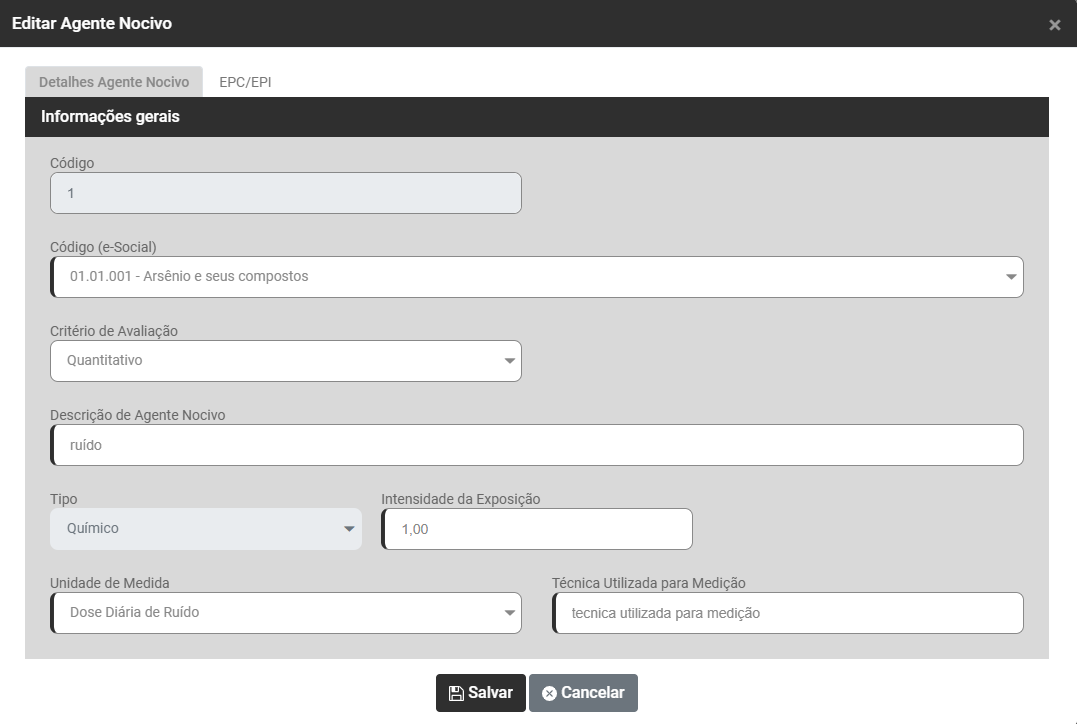Screen dimensions: 1077x724
Task: Focus the Técnica Utilizada para Medição field
Action: pos(788,613)
